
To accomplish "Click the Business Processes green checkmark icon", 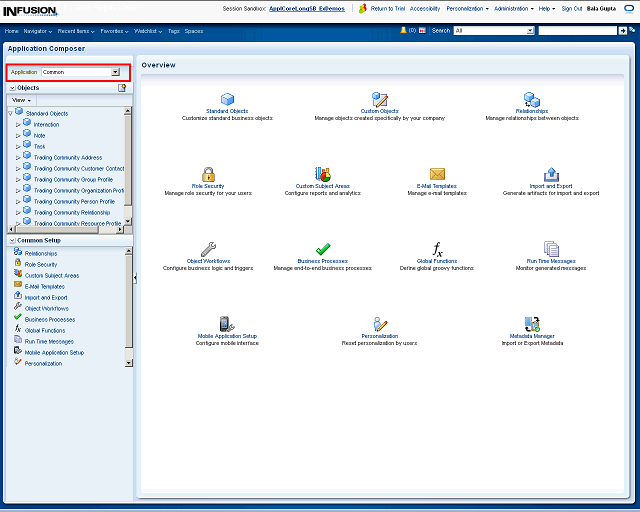I will point(323,249).
